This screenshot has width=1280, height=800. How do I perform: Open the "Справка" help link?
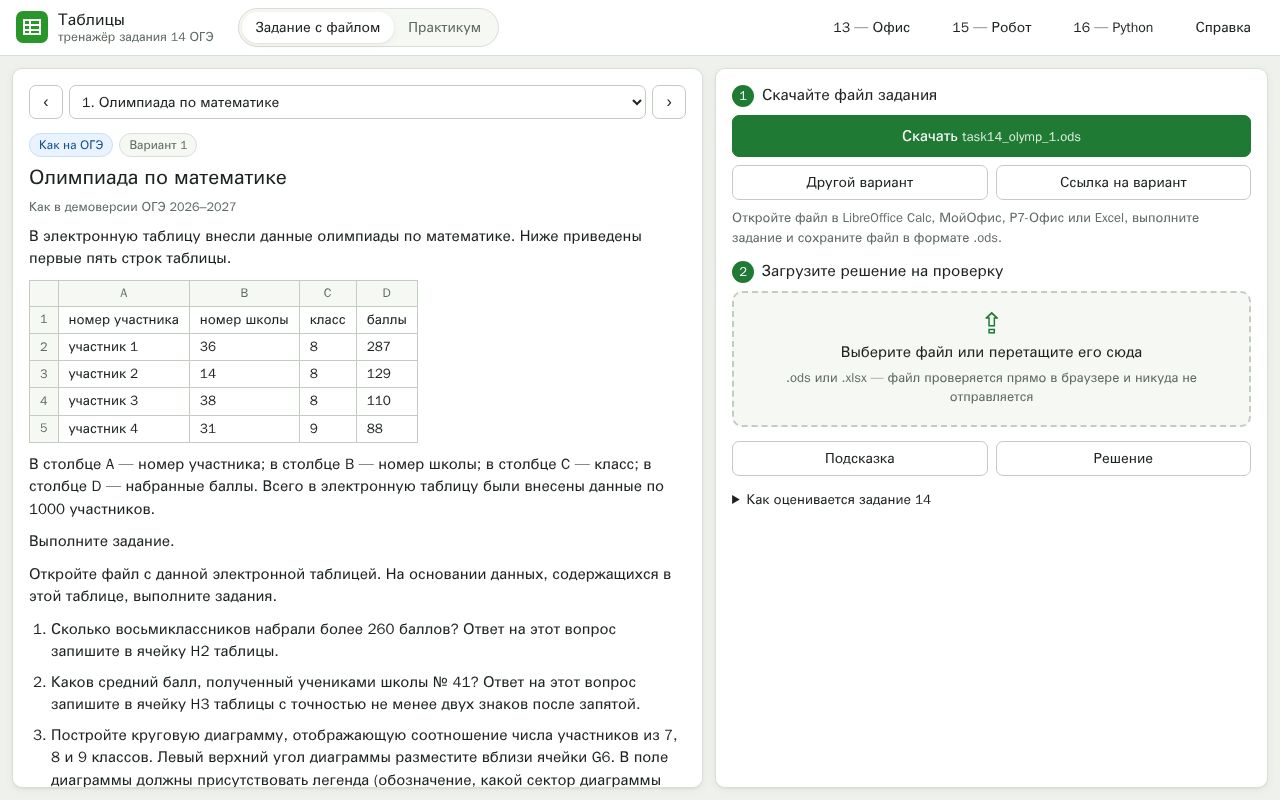pyautogui.click(x=1223, y=27)
